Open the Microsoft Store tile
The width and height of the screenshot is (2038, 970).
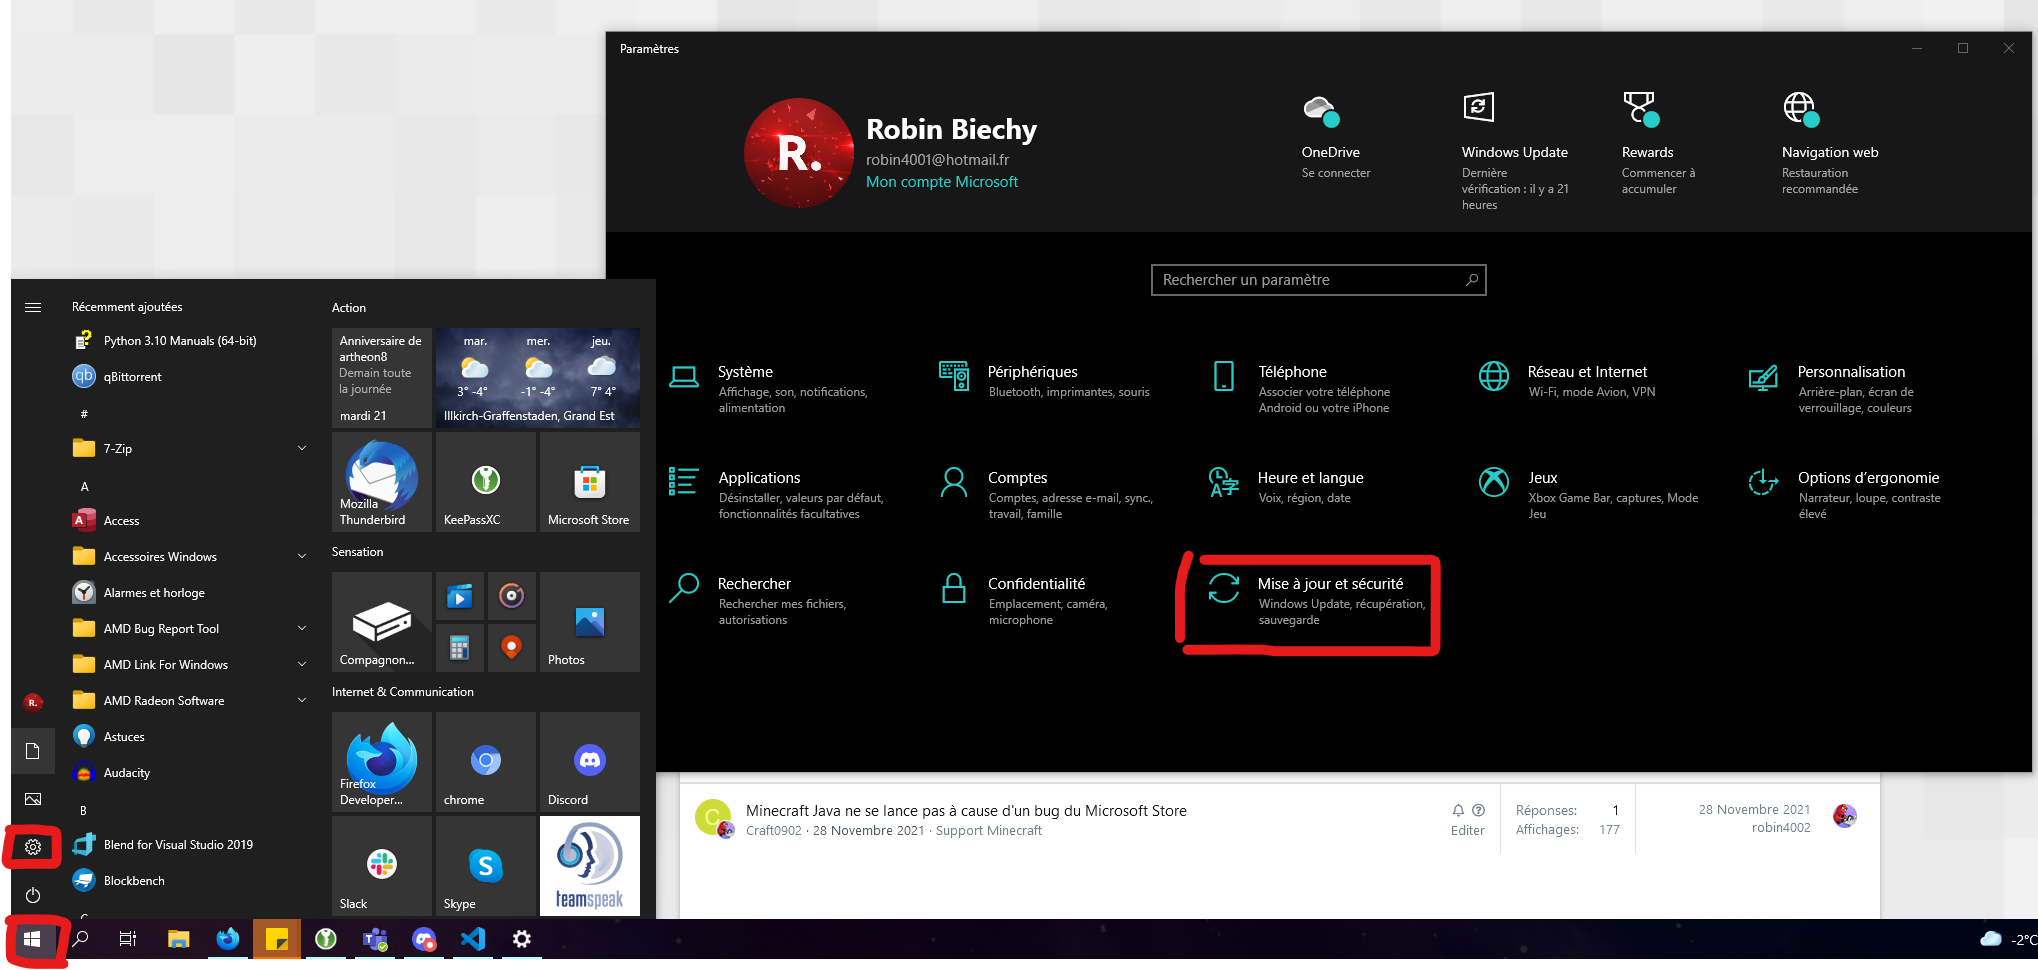[x=590, y=482]
